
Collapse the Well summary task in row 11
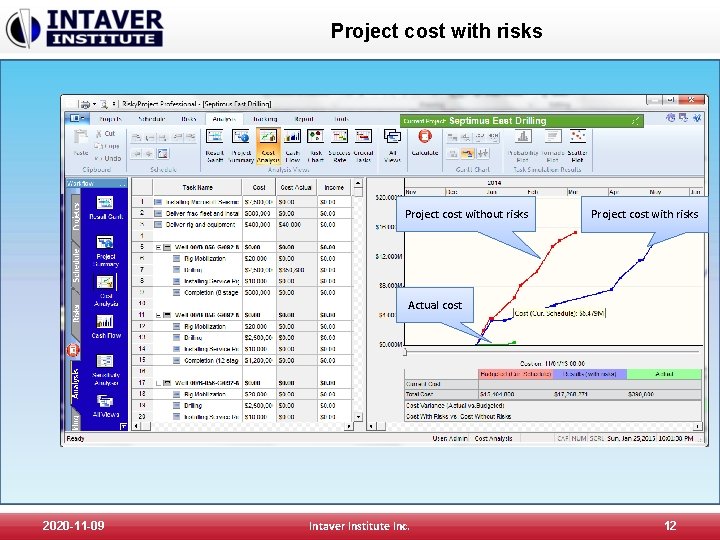coord(158,315)
